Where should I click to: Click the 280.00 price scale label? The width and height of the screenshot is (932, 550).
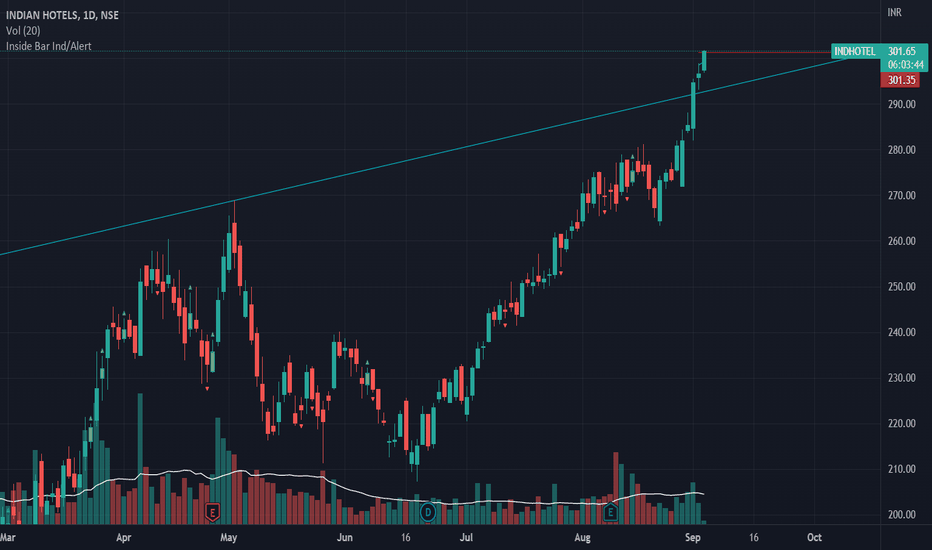click(x=902, y=150)
